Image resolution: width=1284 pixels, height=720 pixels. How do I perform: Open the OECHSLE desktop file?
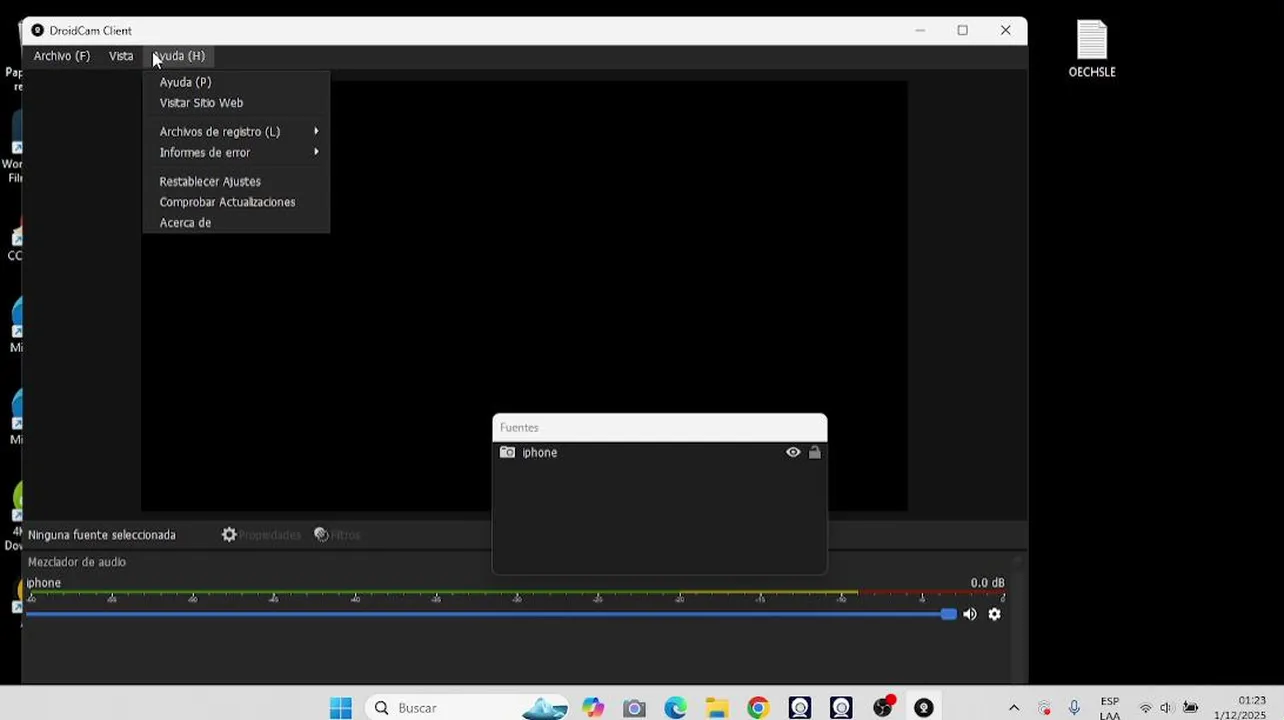click(x=1092, y=49)
